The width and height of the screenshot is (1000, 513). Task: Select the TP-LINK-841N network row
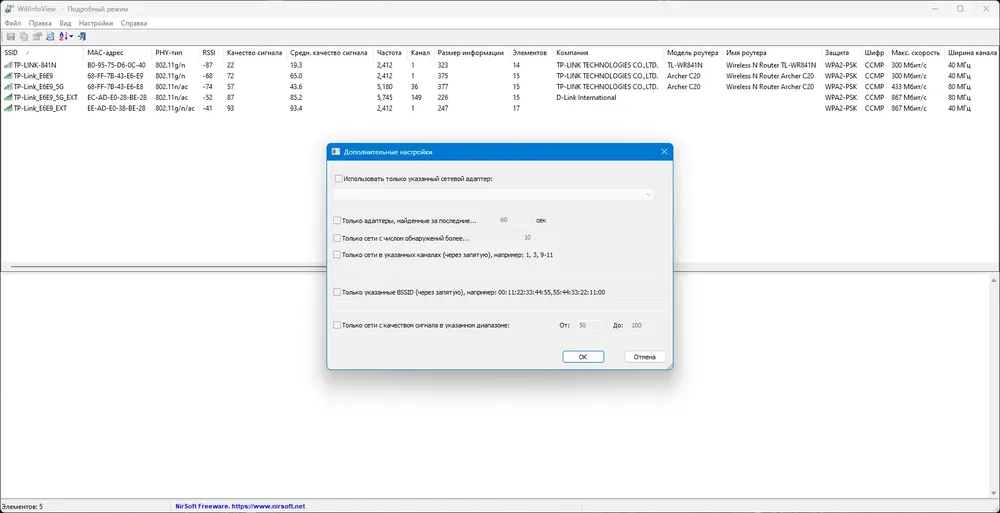[x=499, y=65]
